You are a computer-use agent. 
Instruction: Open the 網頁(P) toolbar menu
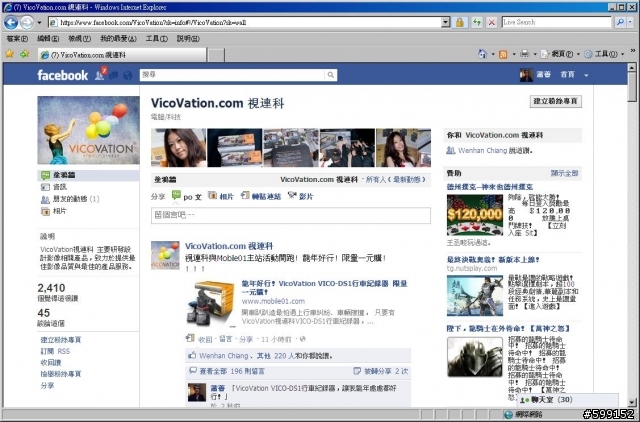tap(560, 54)
